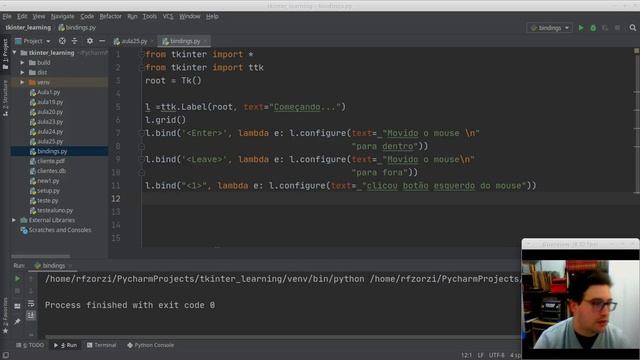The height and width of the screenshot is (360, 640).
Task: Click the toolbar Stop square button
Action: click(618, 28)
